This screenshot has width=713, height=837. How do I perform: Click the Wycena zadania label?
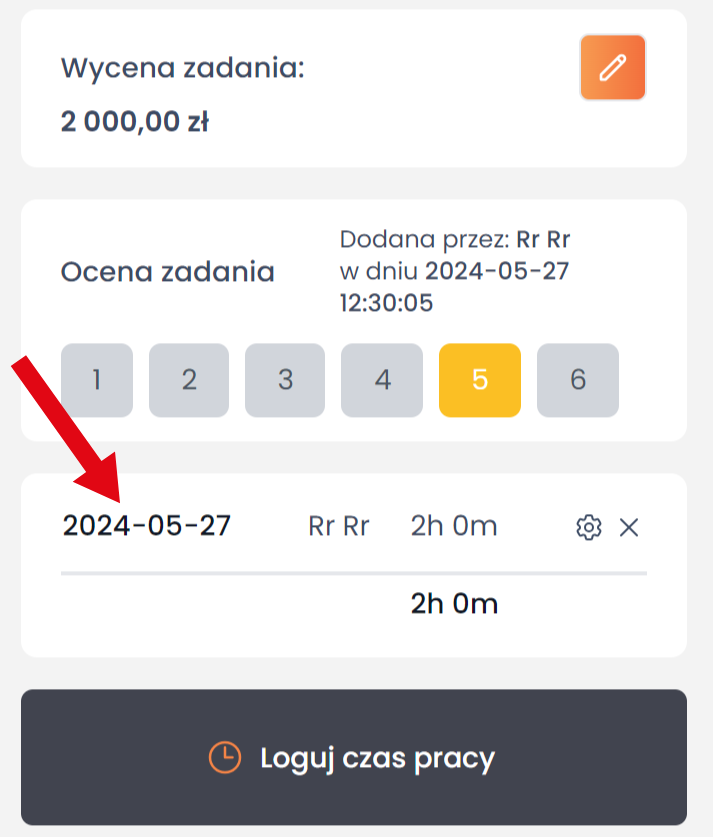point(182,69)
